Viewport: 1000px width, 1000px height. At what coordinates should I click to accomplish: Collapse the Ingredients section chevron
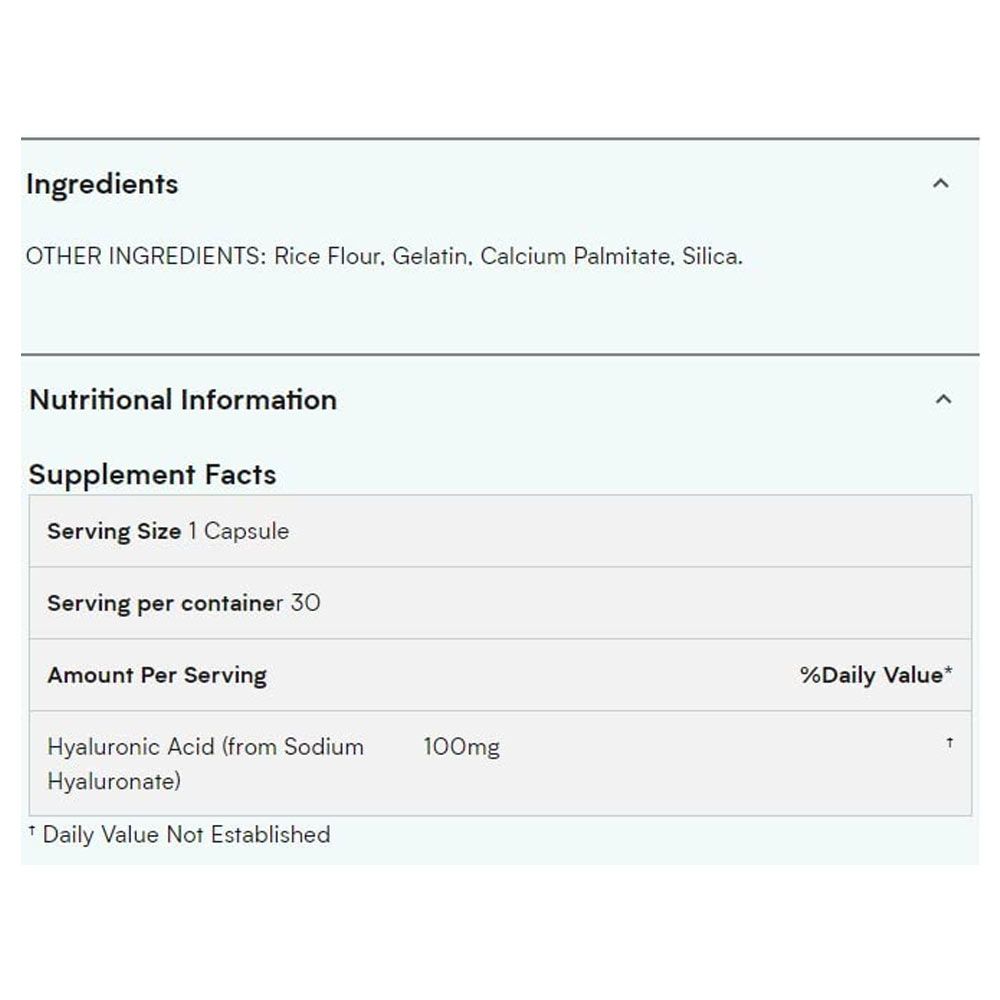tap(941, 184)
